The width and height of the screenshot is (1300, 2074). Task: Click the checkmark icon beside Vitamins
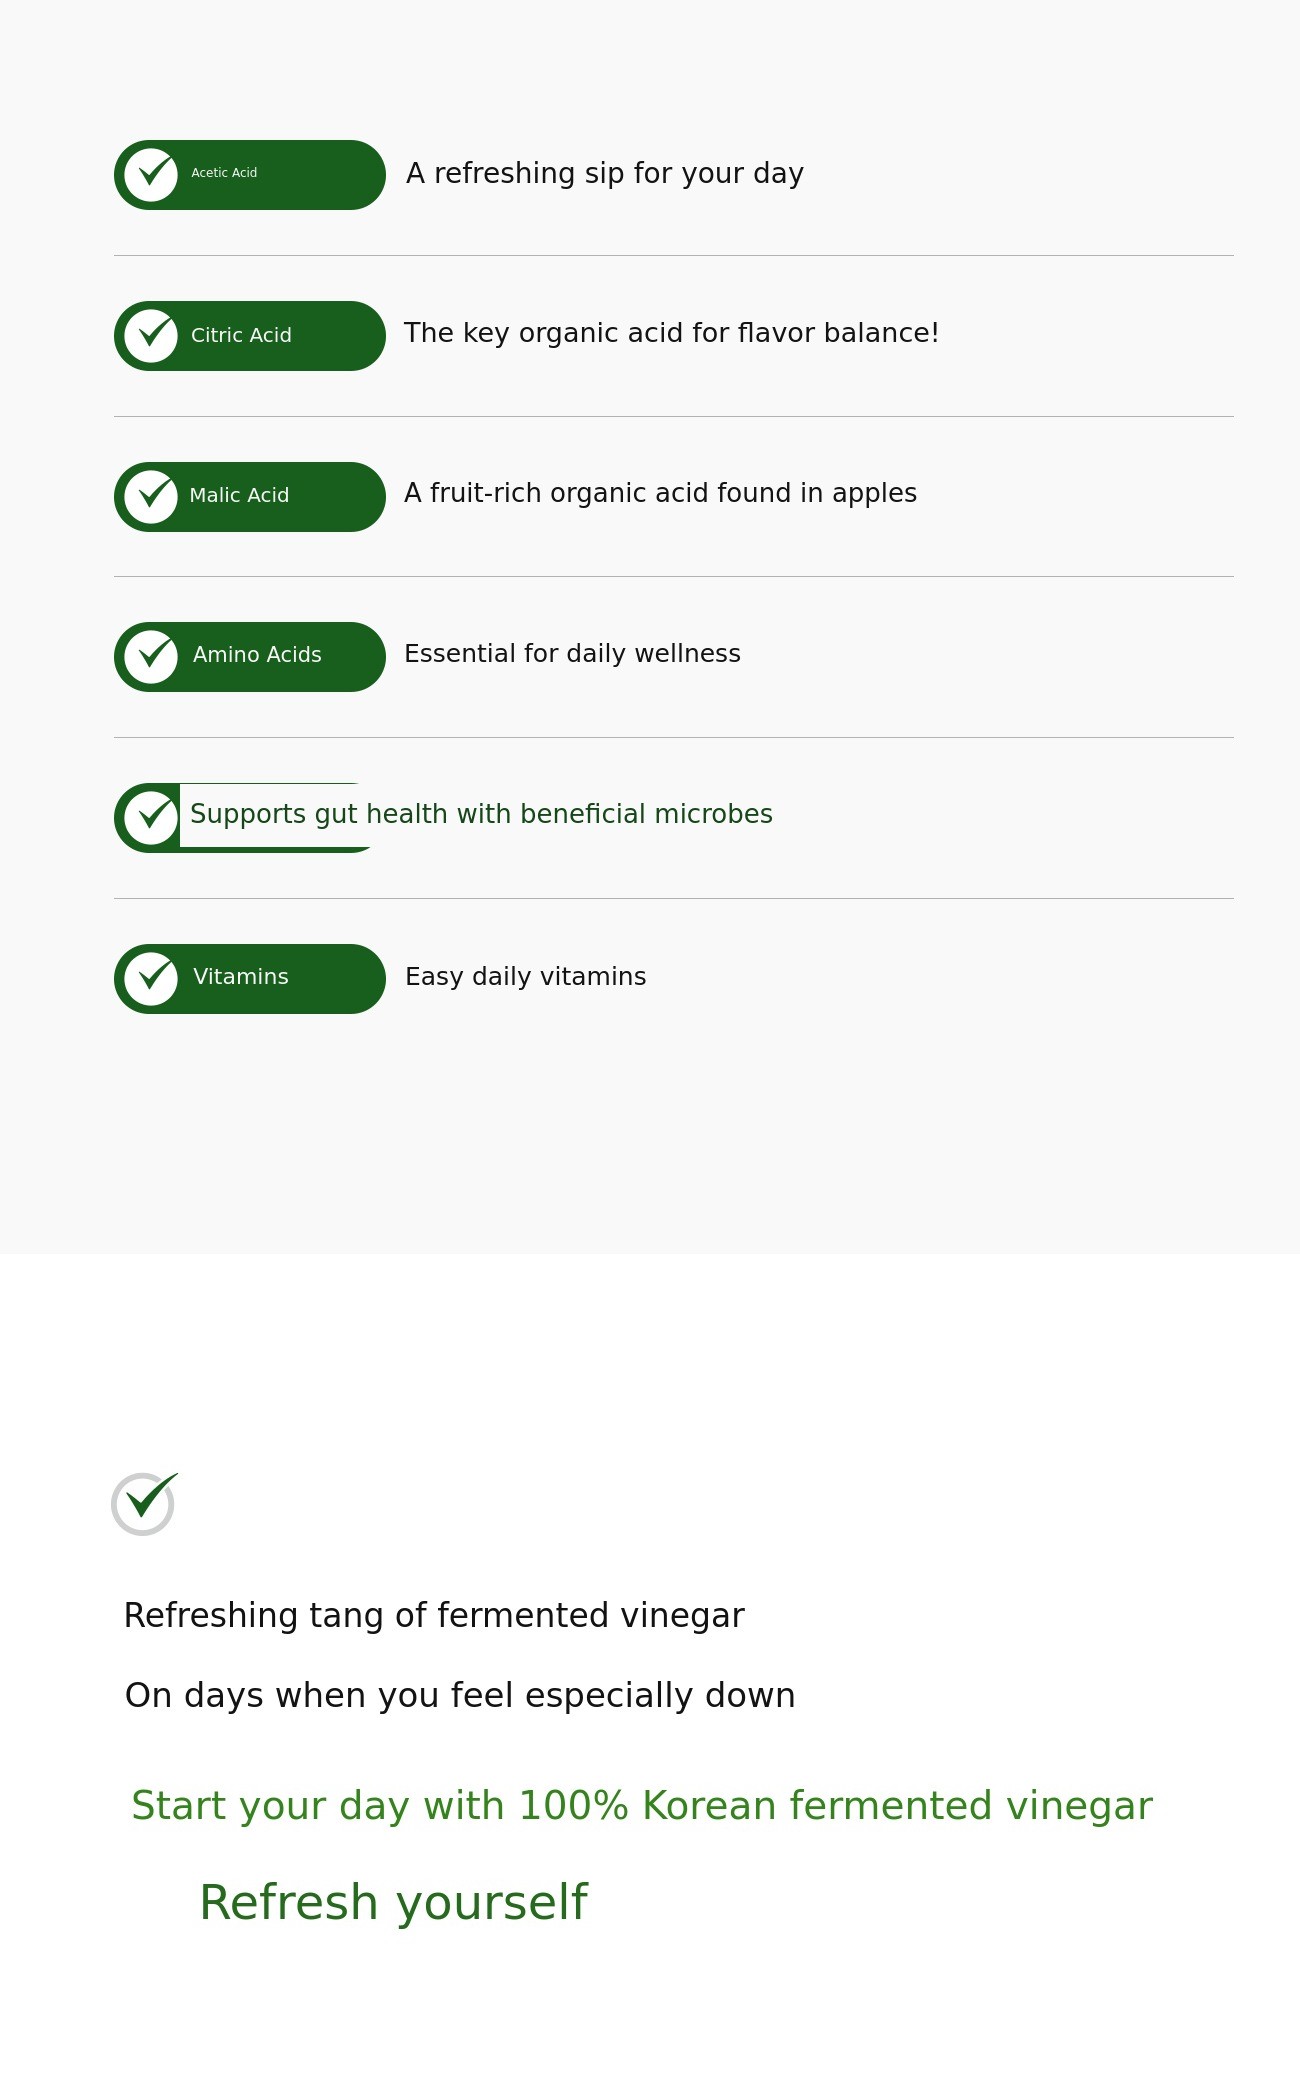[x=151, y=979]
